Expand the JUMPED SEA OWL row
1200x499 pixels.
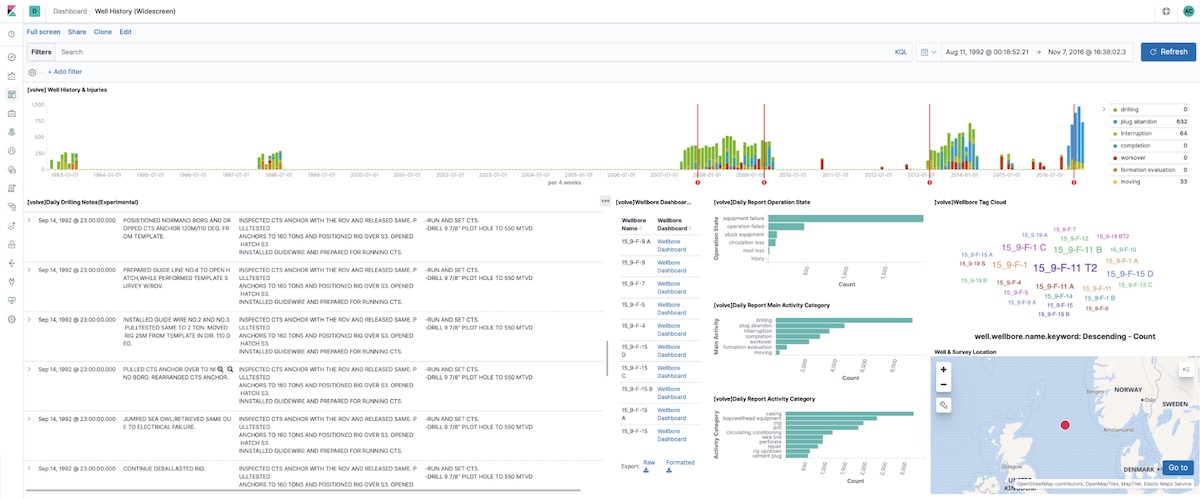[x=30, y=418]
